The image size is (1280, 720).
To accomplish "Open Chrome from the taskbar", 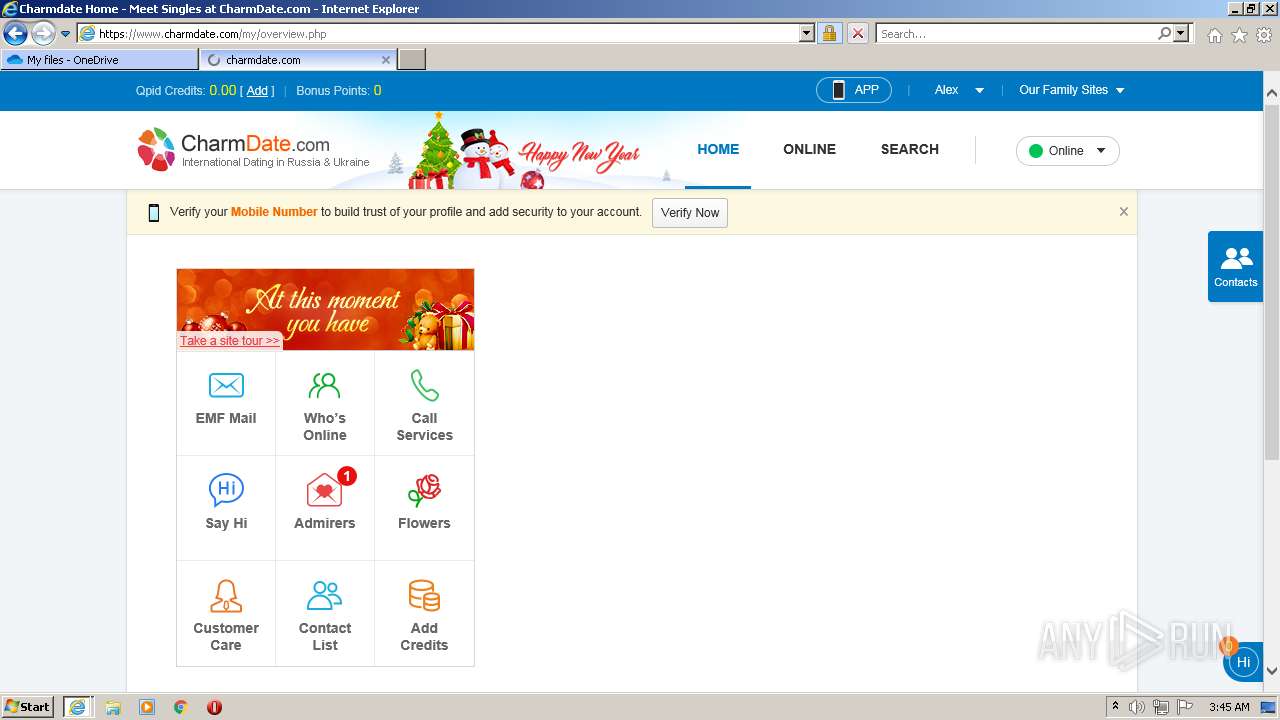I will 180,707.
